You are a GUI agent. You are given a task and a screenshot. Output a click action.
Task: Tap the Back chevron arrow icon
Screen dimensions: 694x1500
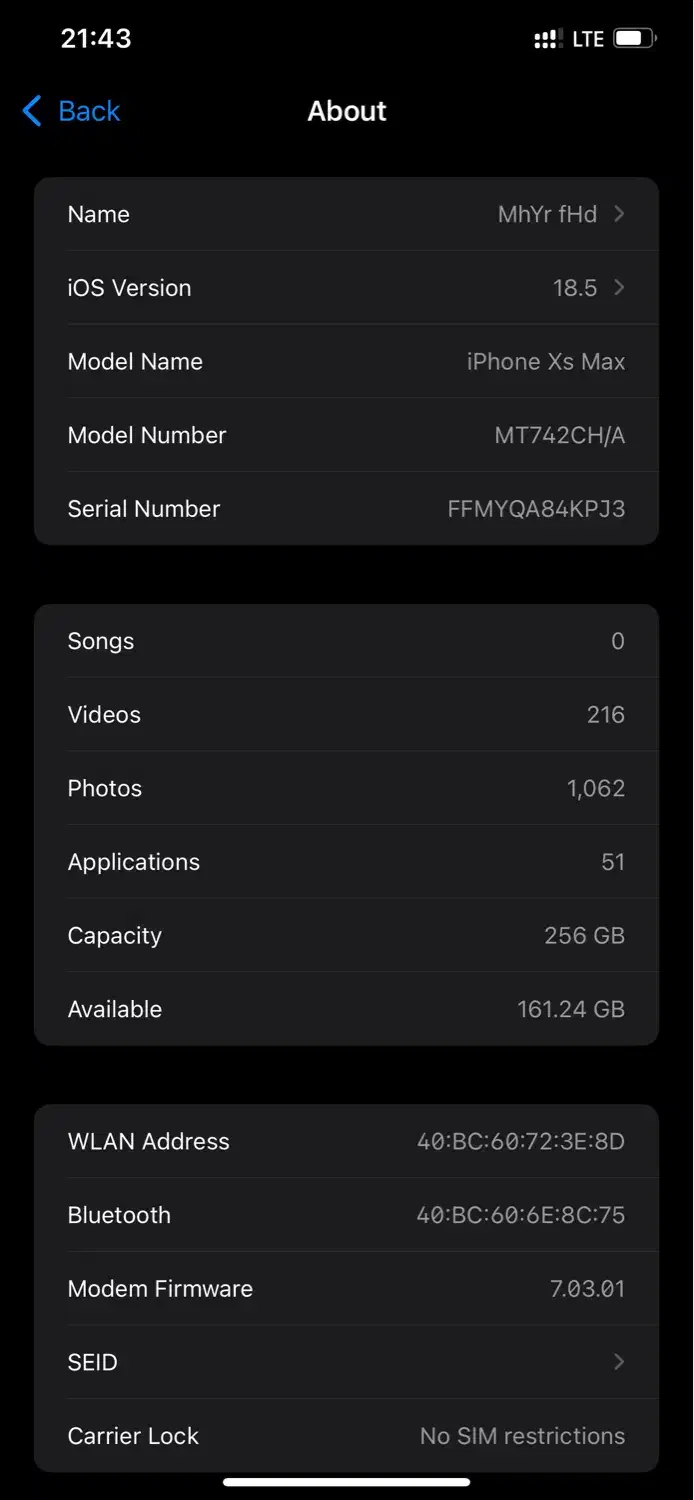[x=32, y=111]
